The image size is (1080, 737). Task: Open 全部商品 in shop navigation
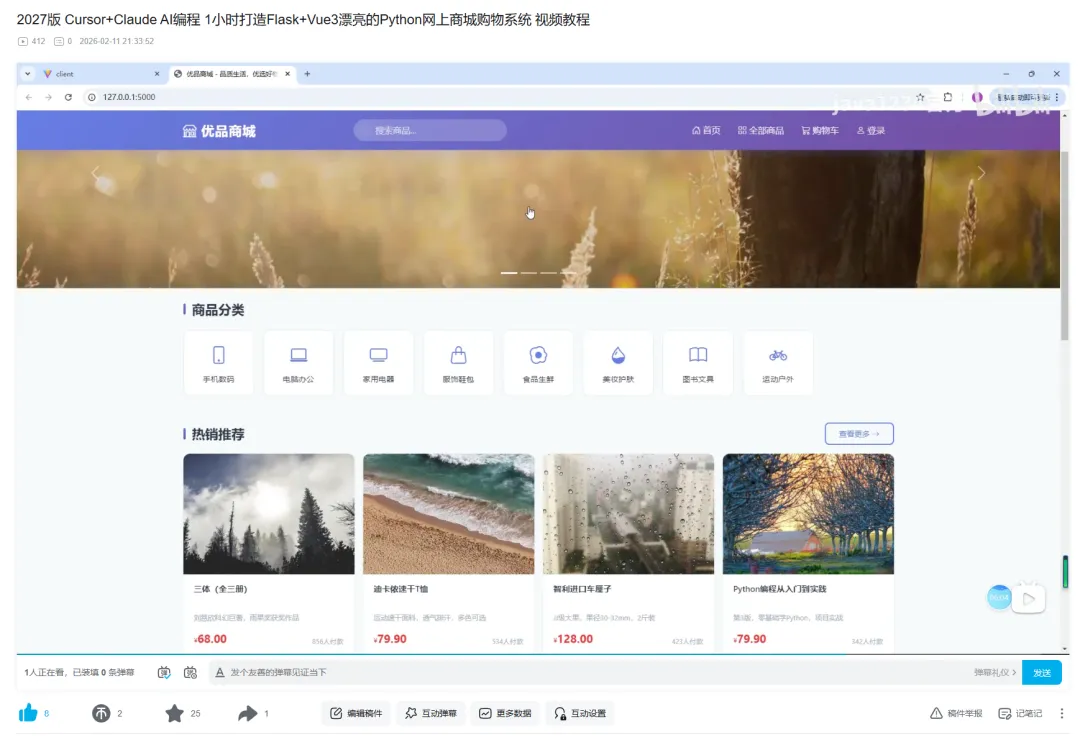(760, 130)
